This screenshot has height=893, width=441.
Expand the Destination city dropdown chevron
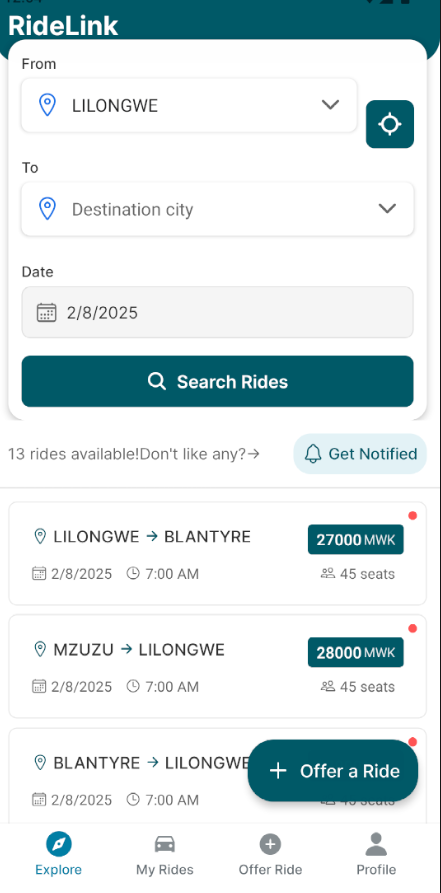click(387, 208)
